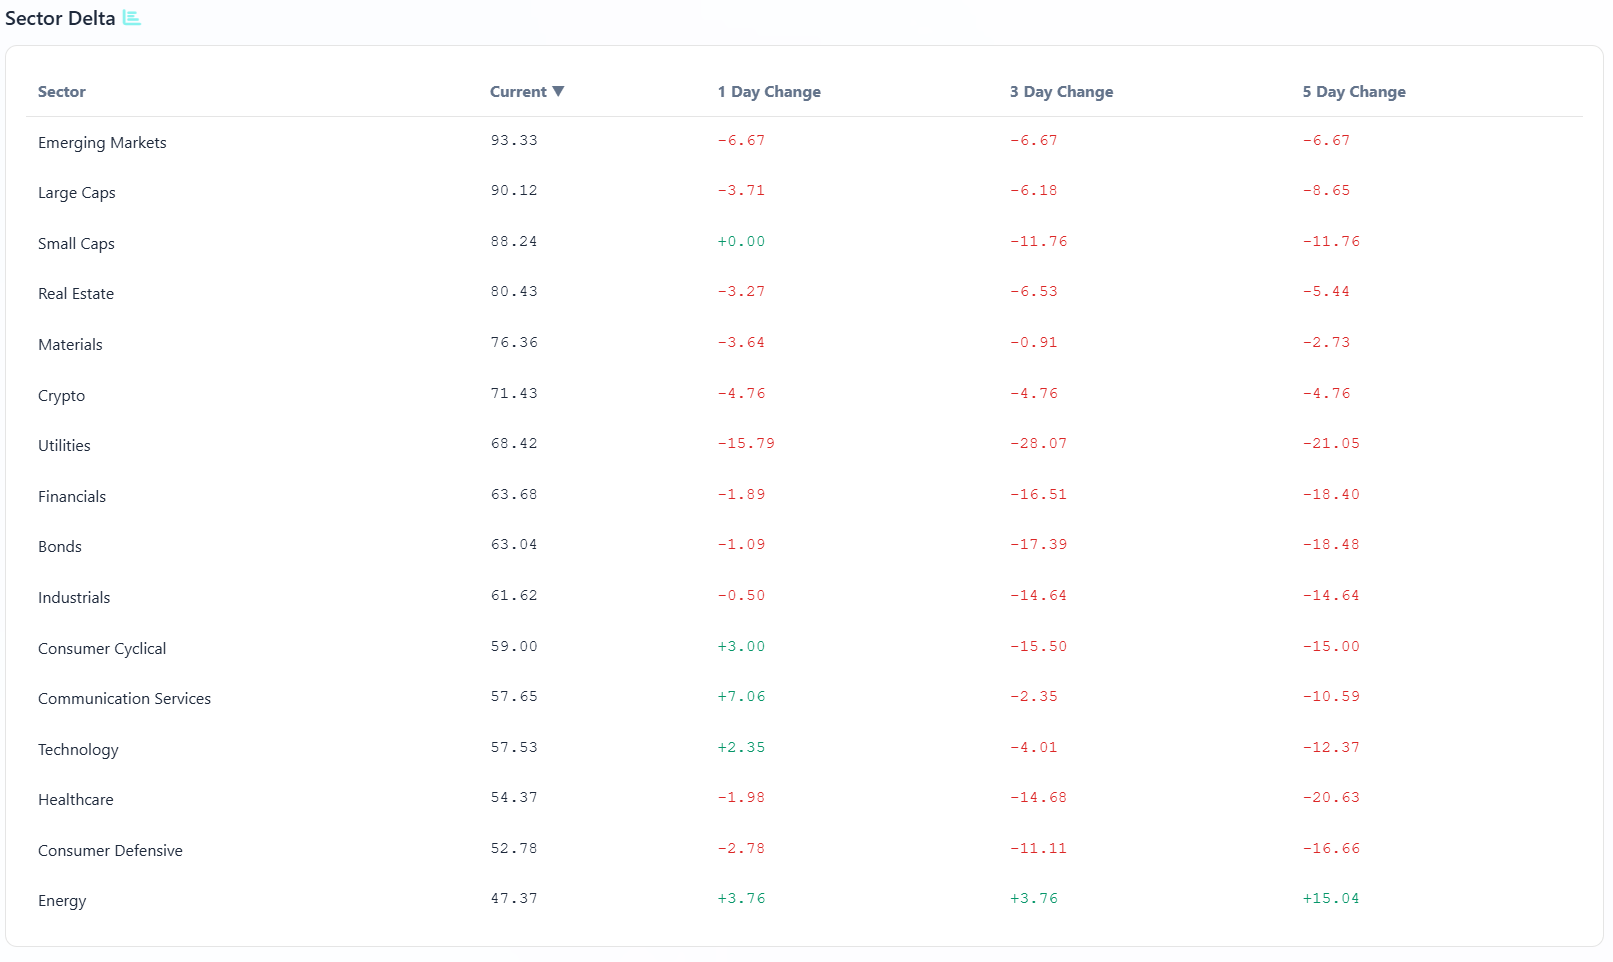This screenshot has height=962, width=1613.
Task: Click Materials 5 day change -2.73
Action: (x=1326, y=342)
